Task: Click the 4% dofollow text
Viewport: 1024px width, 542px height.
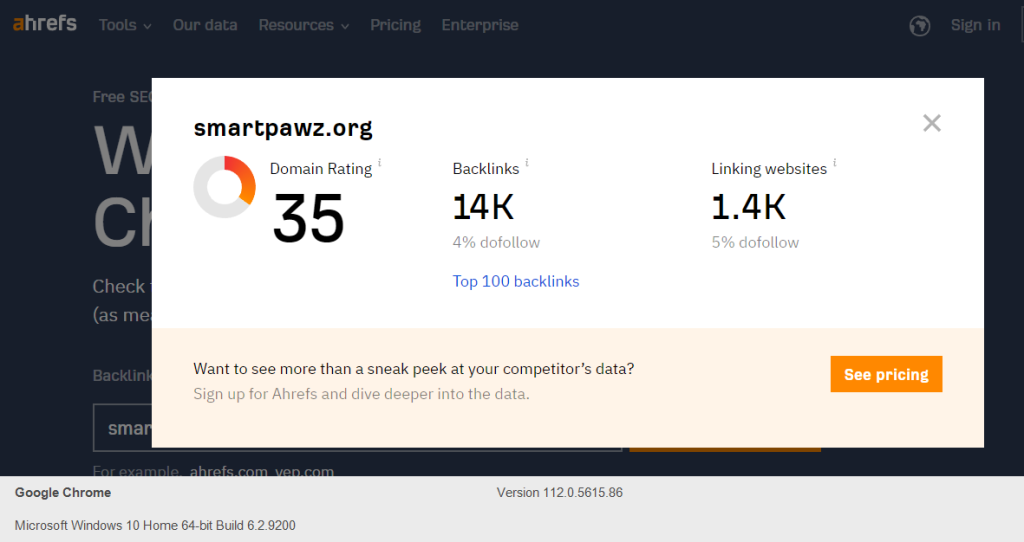Action: pyautogui.click(x=496, y=242)
